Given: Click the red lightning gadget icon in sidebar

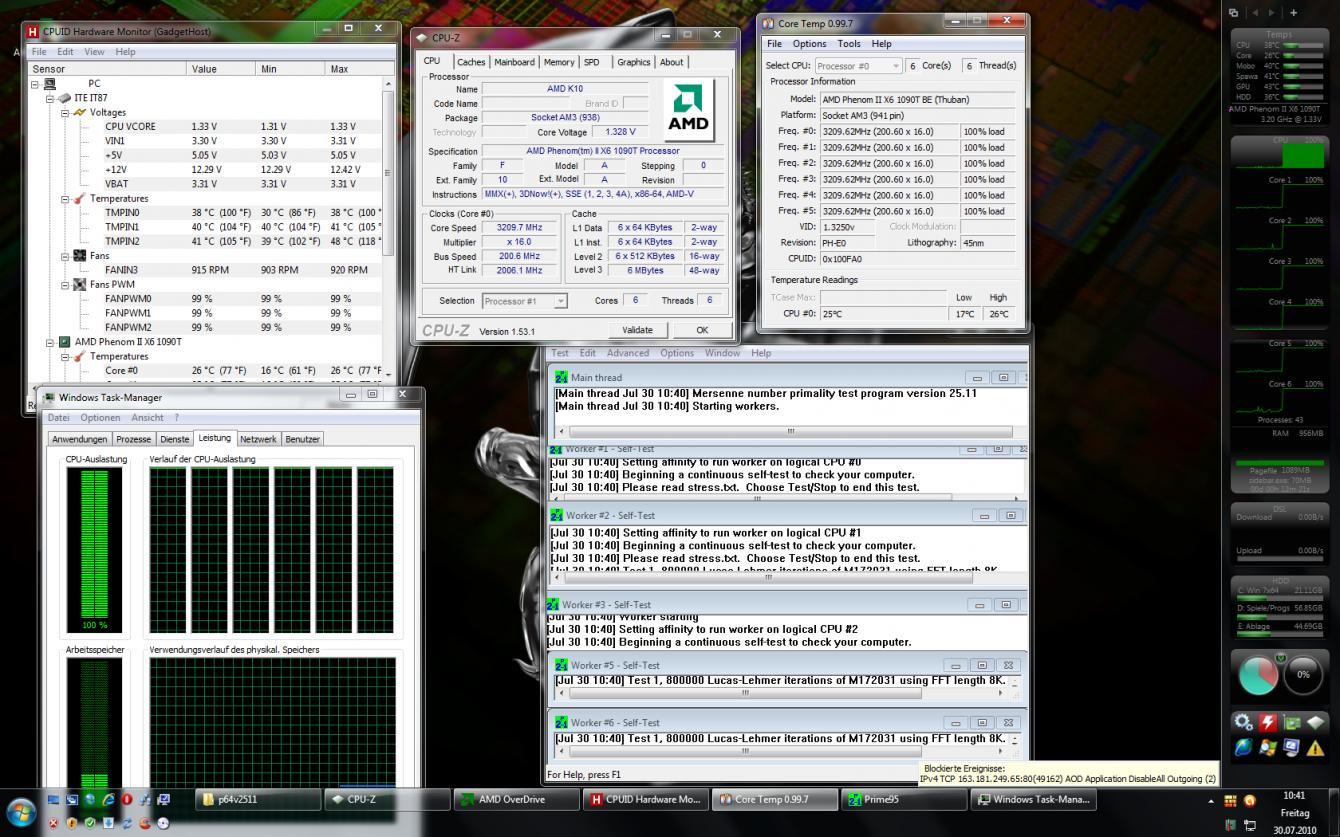Looking at the screenshot, I should [1267, 723].
